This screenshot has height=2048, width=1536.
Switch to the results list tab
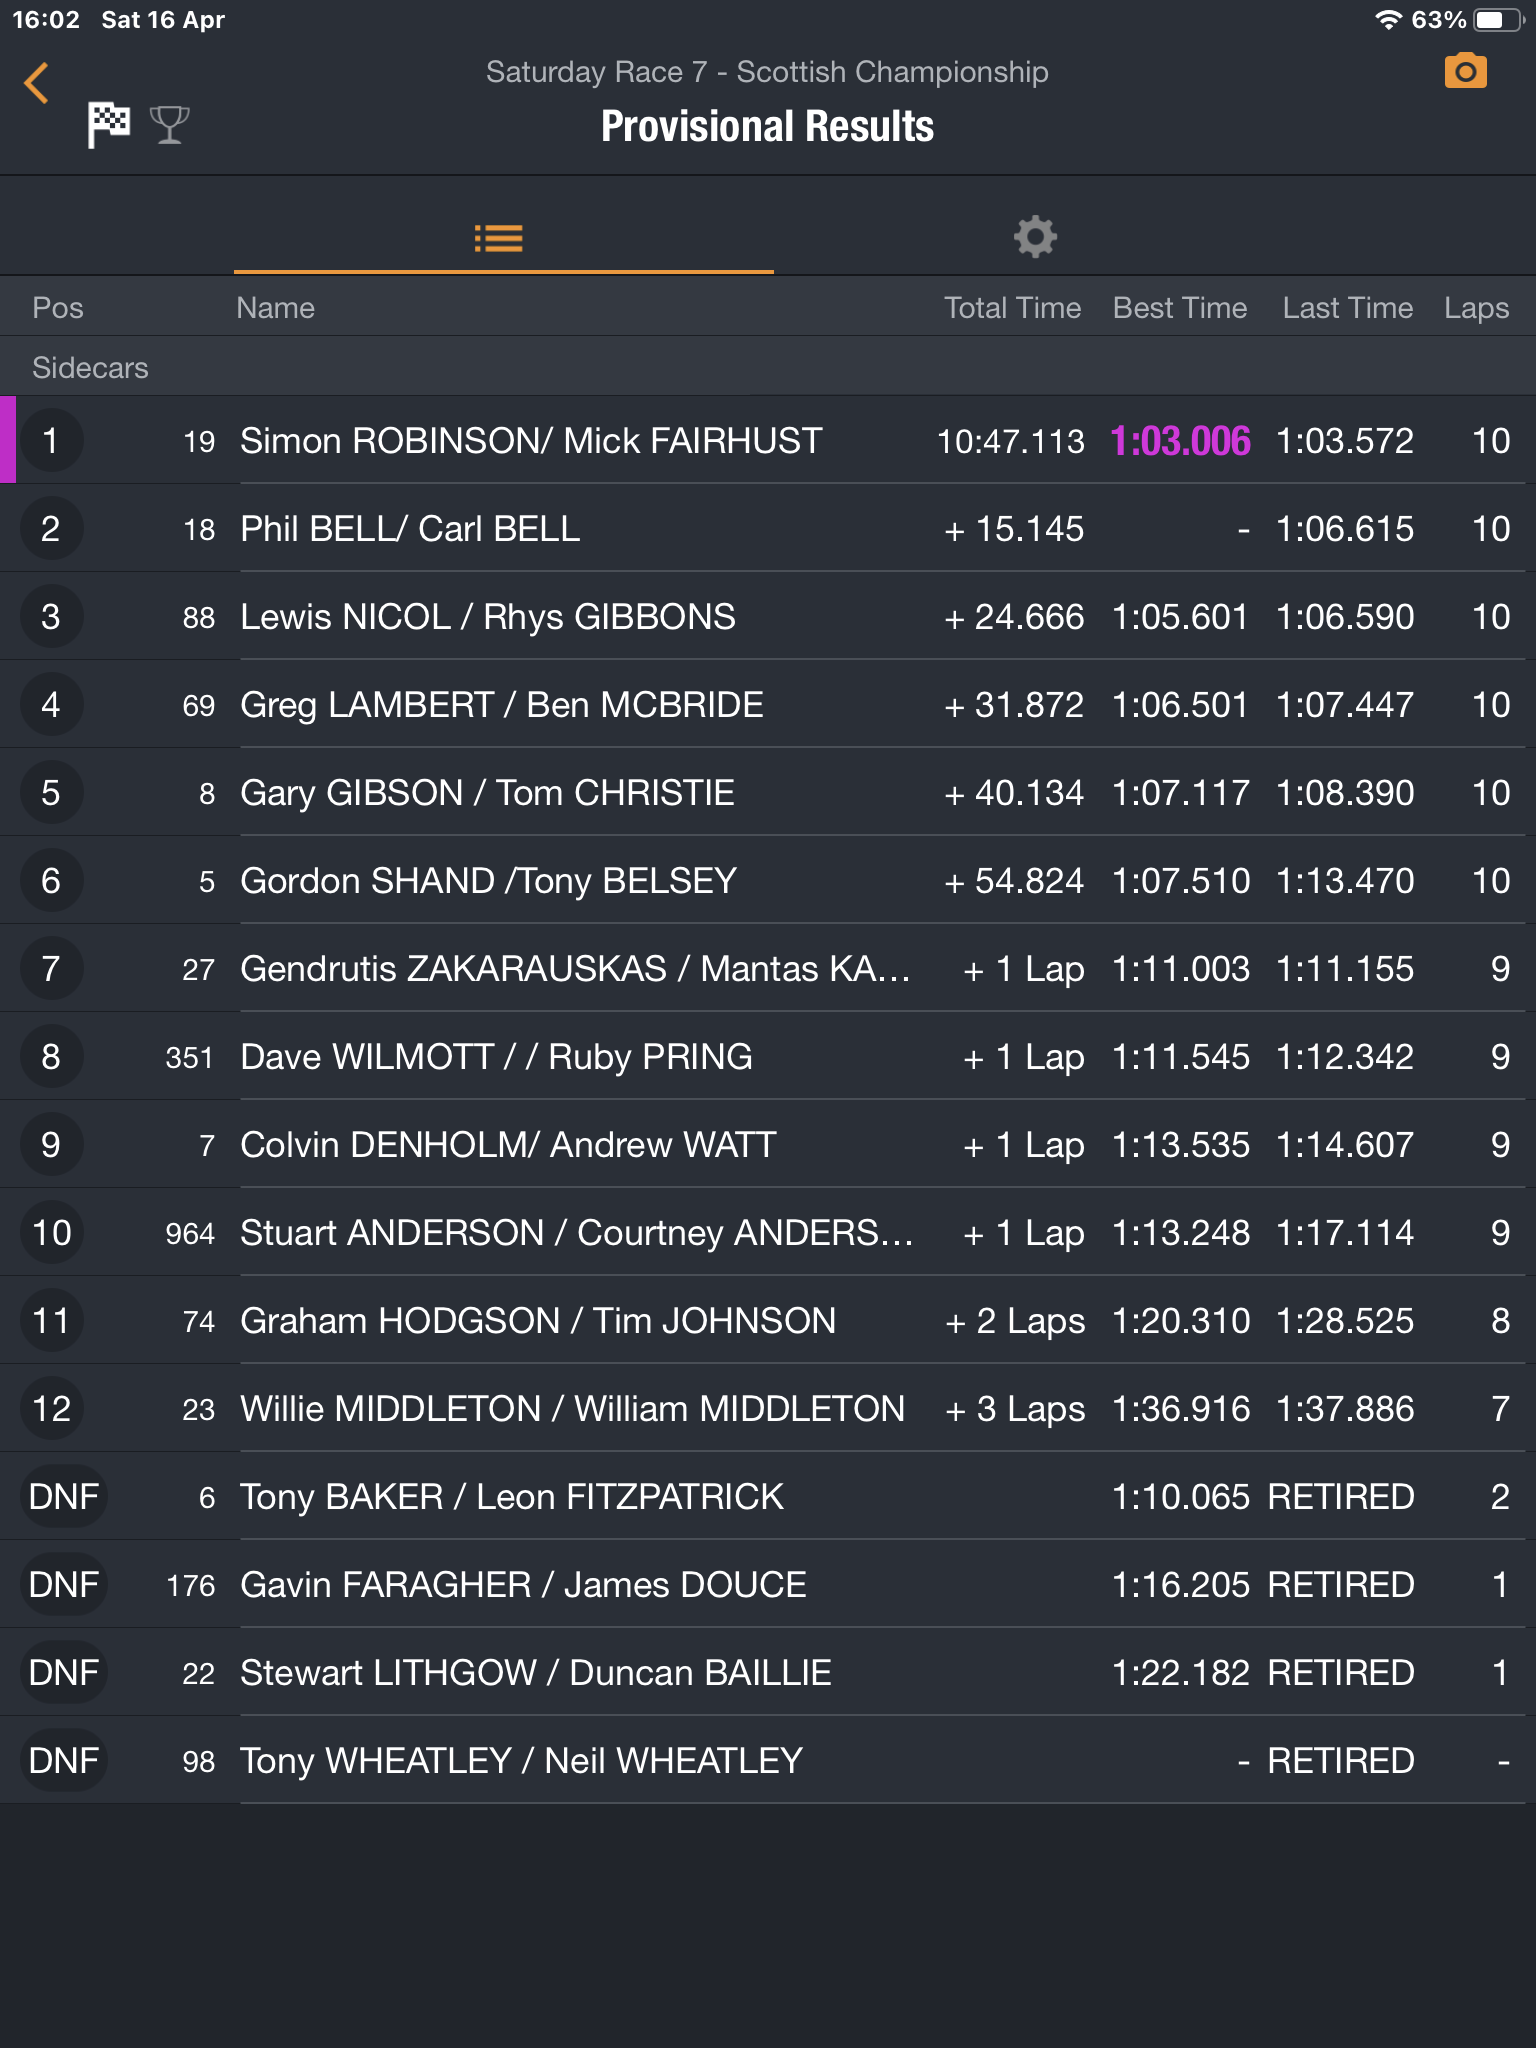499,238
